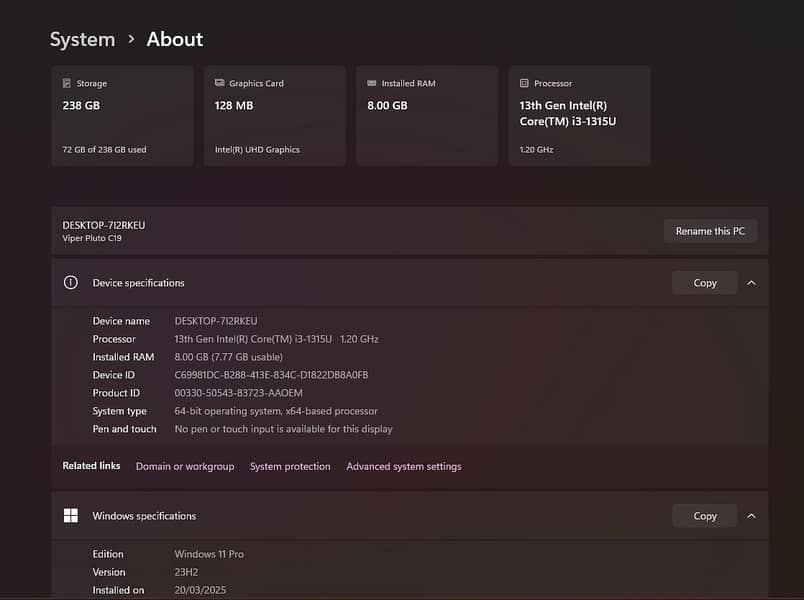This screenshot has height=600, width=804.
Task: Click the 13th Gen Intel processor card title
Action: tap(568, 113)
